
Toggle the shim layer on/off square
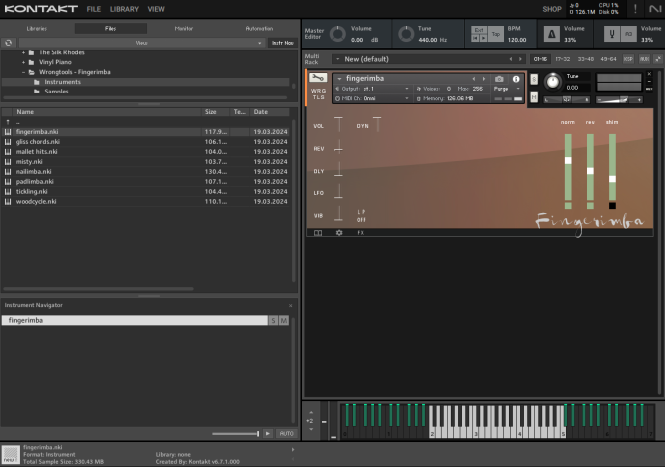point(612,206)
